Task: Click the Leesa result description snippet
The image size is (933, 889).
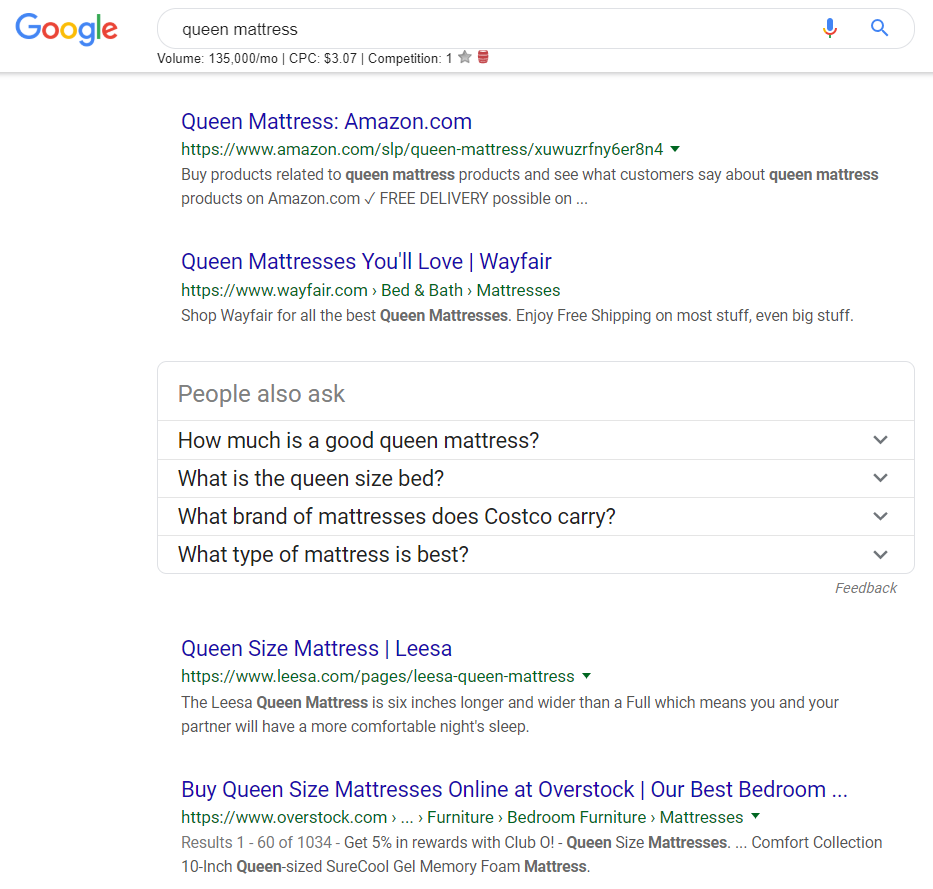Action: [x=510, y=714]
